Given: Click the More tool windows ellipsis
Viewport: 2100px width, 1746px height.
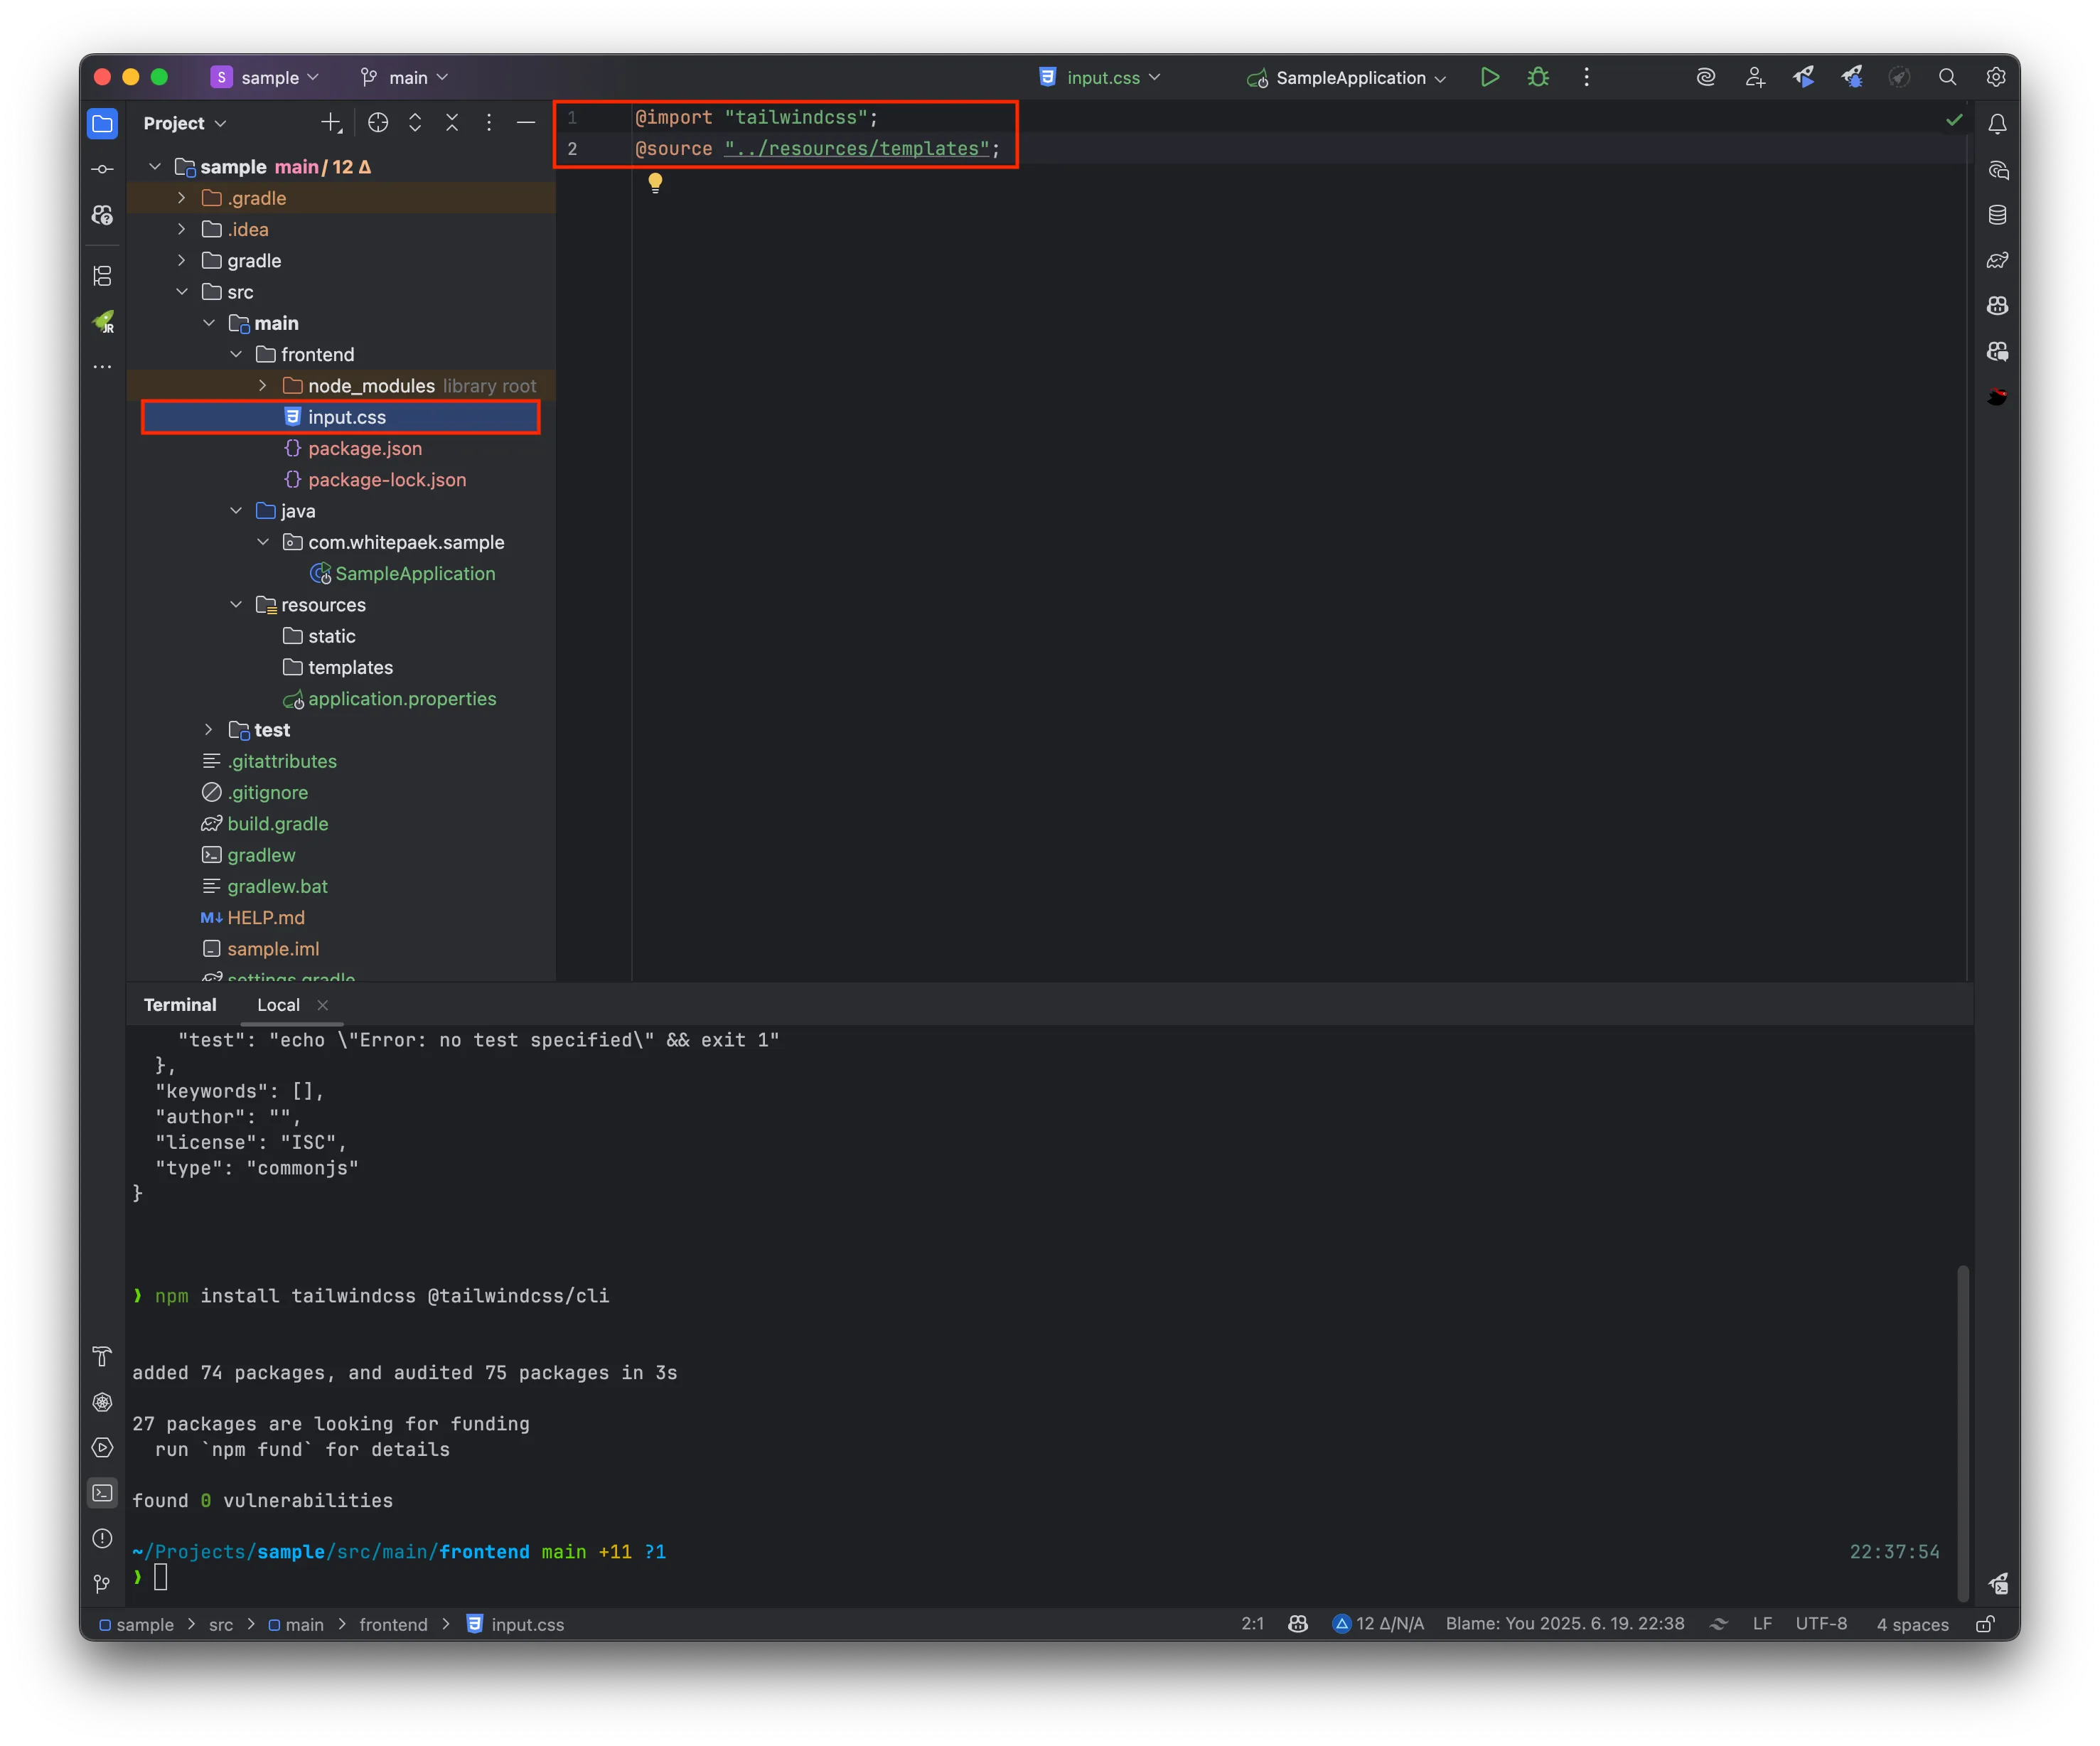Looking at the screenshot, I should (x=102, y=367).
